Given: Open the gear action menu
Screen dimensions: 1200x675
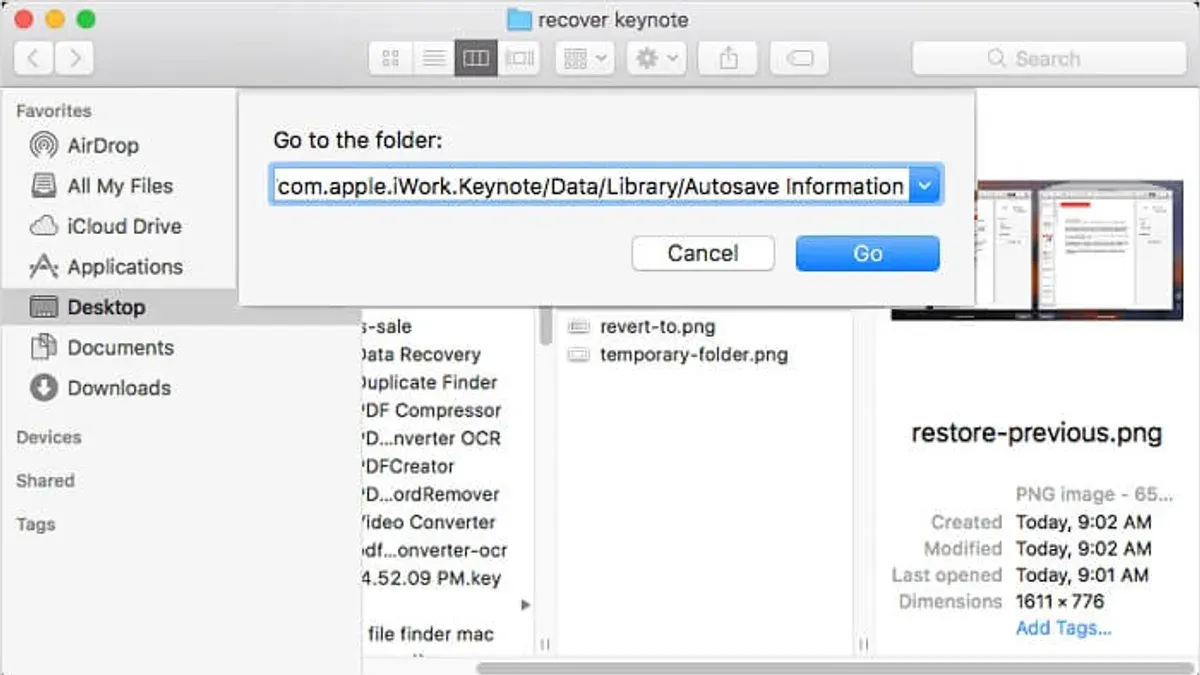Looking at the screenshot, I should pyautogui.click(x=656, y=58).
